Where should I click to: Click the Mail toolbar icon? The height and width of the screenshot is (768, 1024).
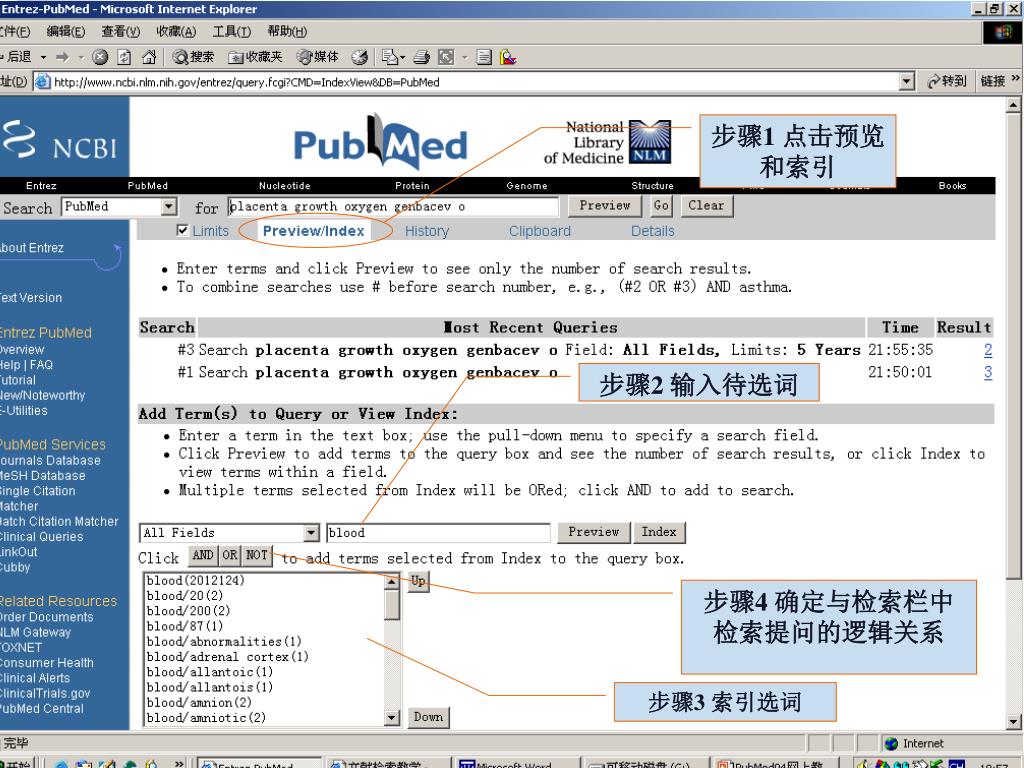390,57
